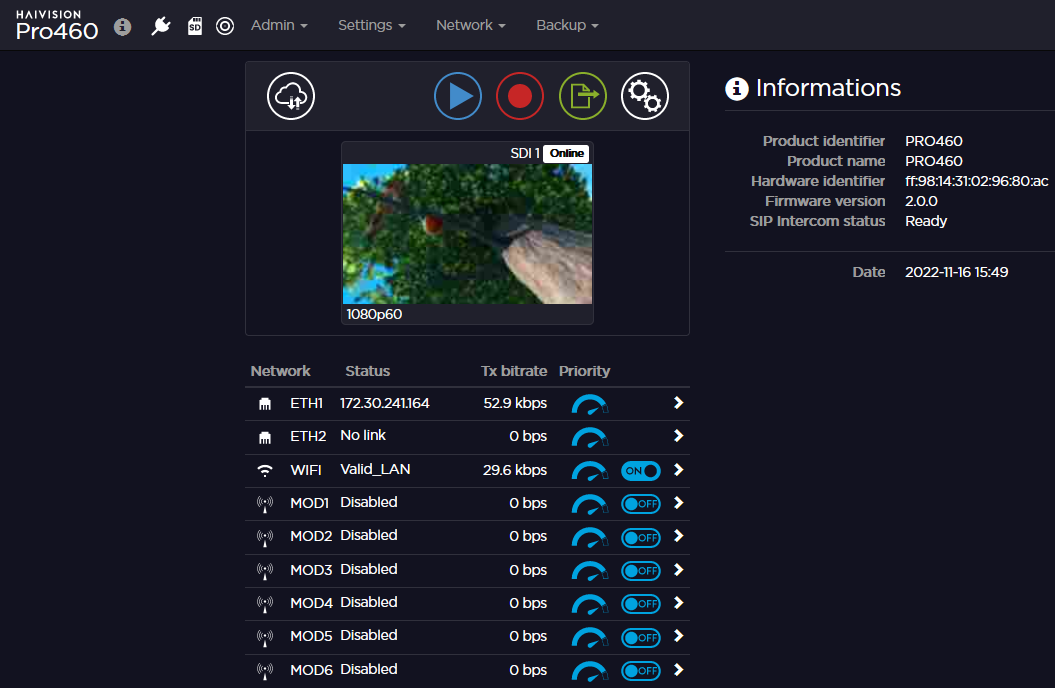Screen dimensions: 1055x688
Task: Start recording with the red record button
Action: 520,96
